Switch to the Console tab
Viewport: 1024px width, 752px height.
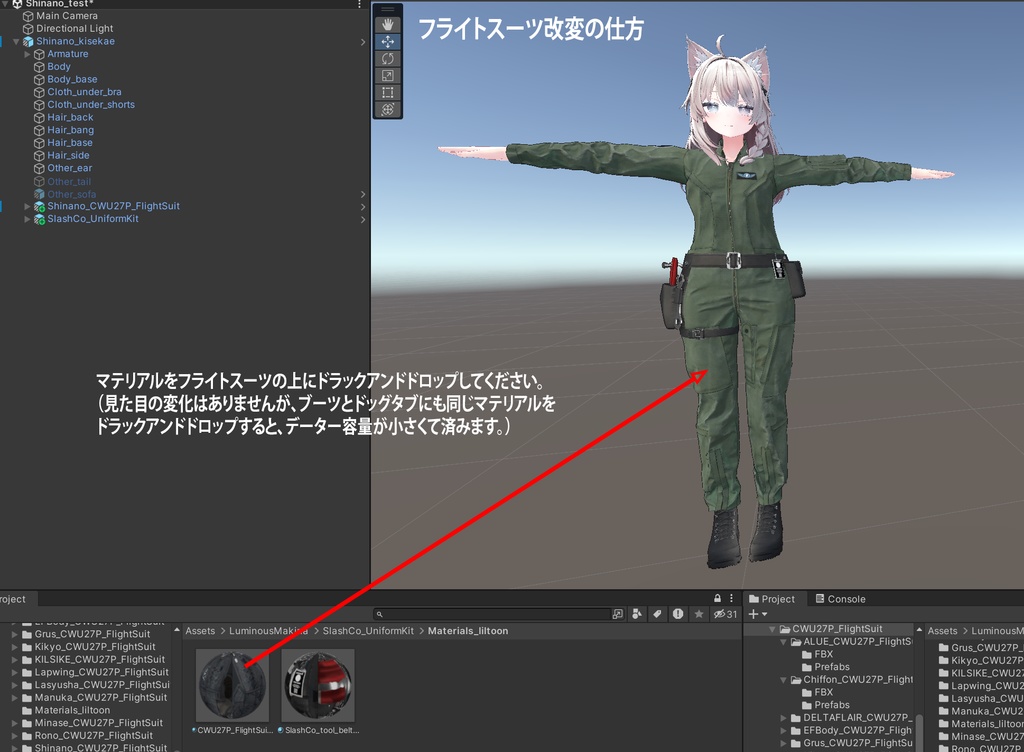tap(843, 598)
